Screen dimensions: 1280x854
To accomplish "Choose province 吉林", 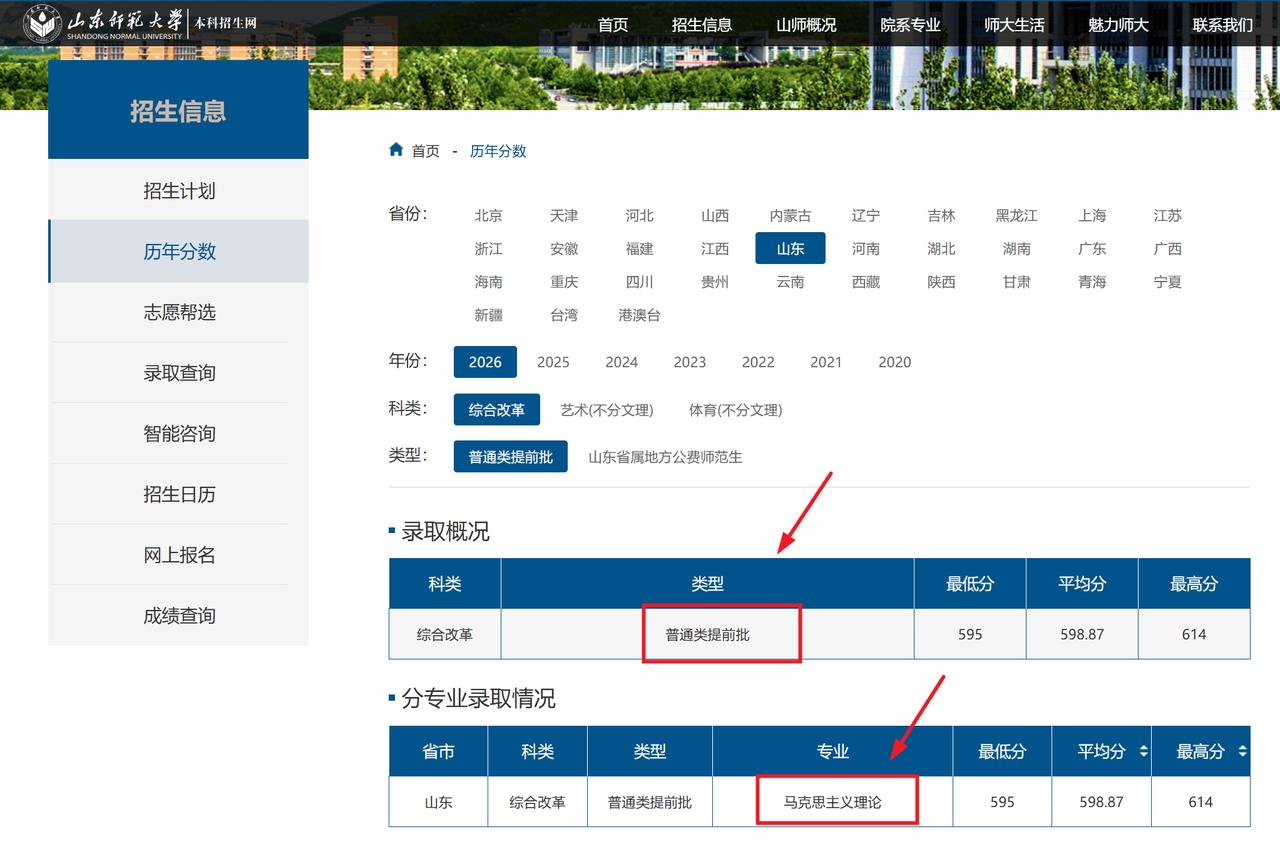I will point(942,215).
